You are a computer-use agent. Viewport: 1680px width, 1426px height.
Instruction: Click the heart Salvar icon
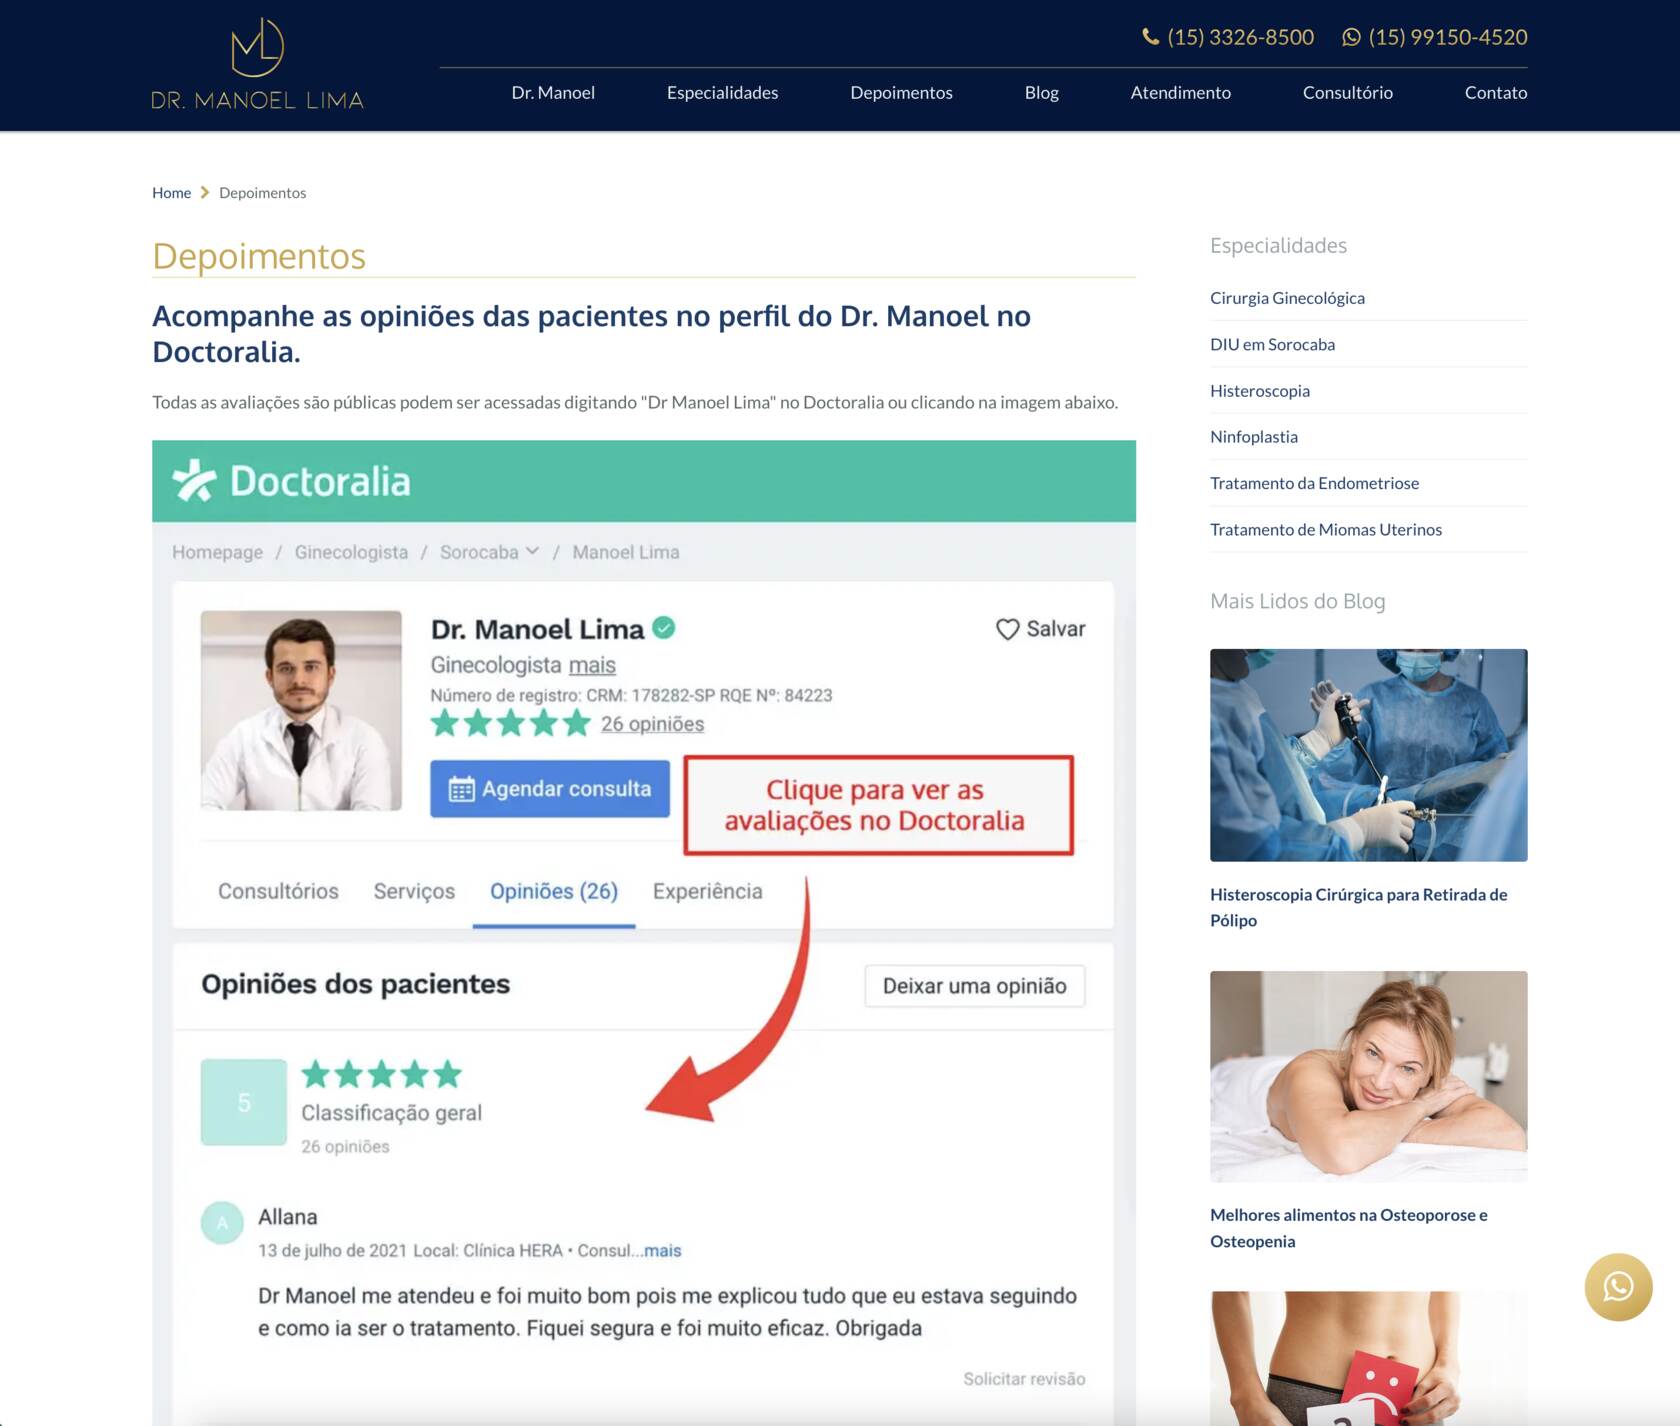click(1007, 629)
